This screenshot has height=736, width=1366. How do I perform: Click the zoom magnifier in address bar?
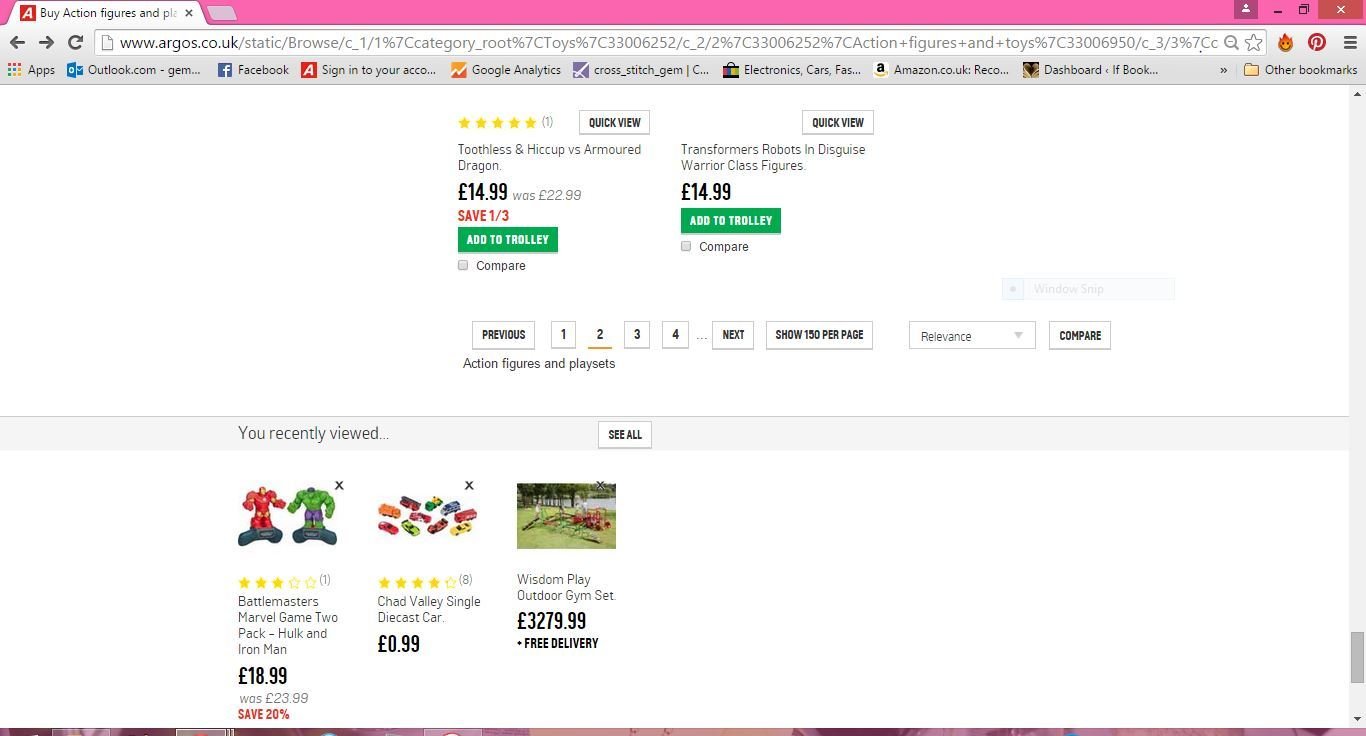[1232, 42]
